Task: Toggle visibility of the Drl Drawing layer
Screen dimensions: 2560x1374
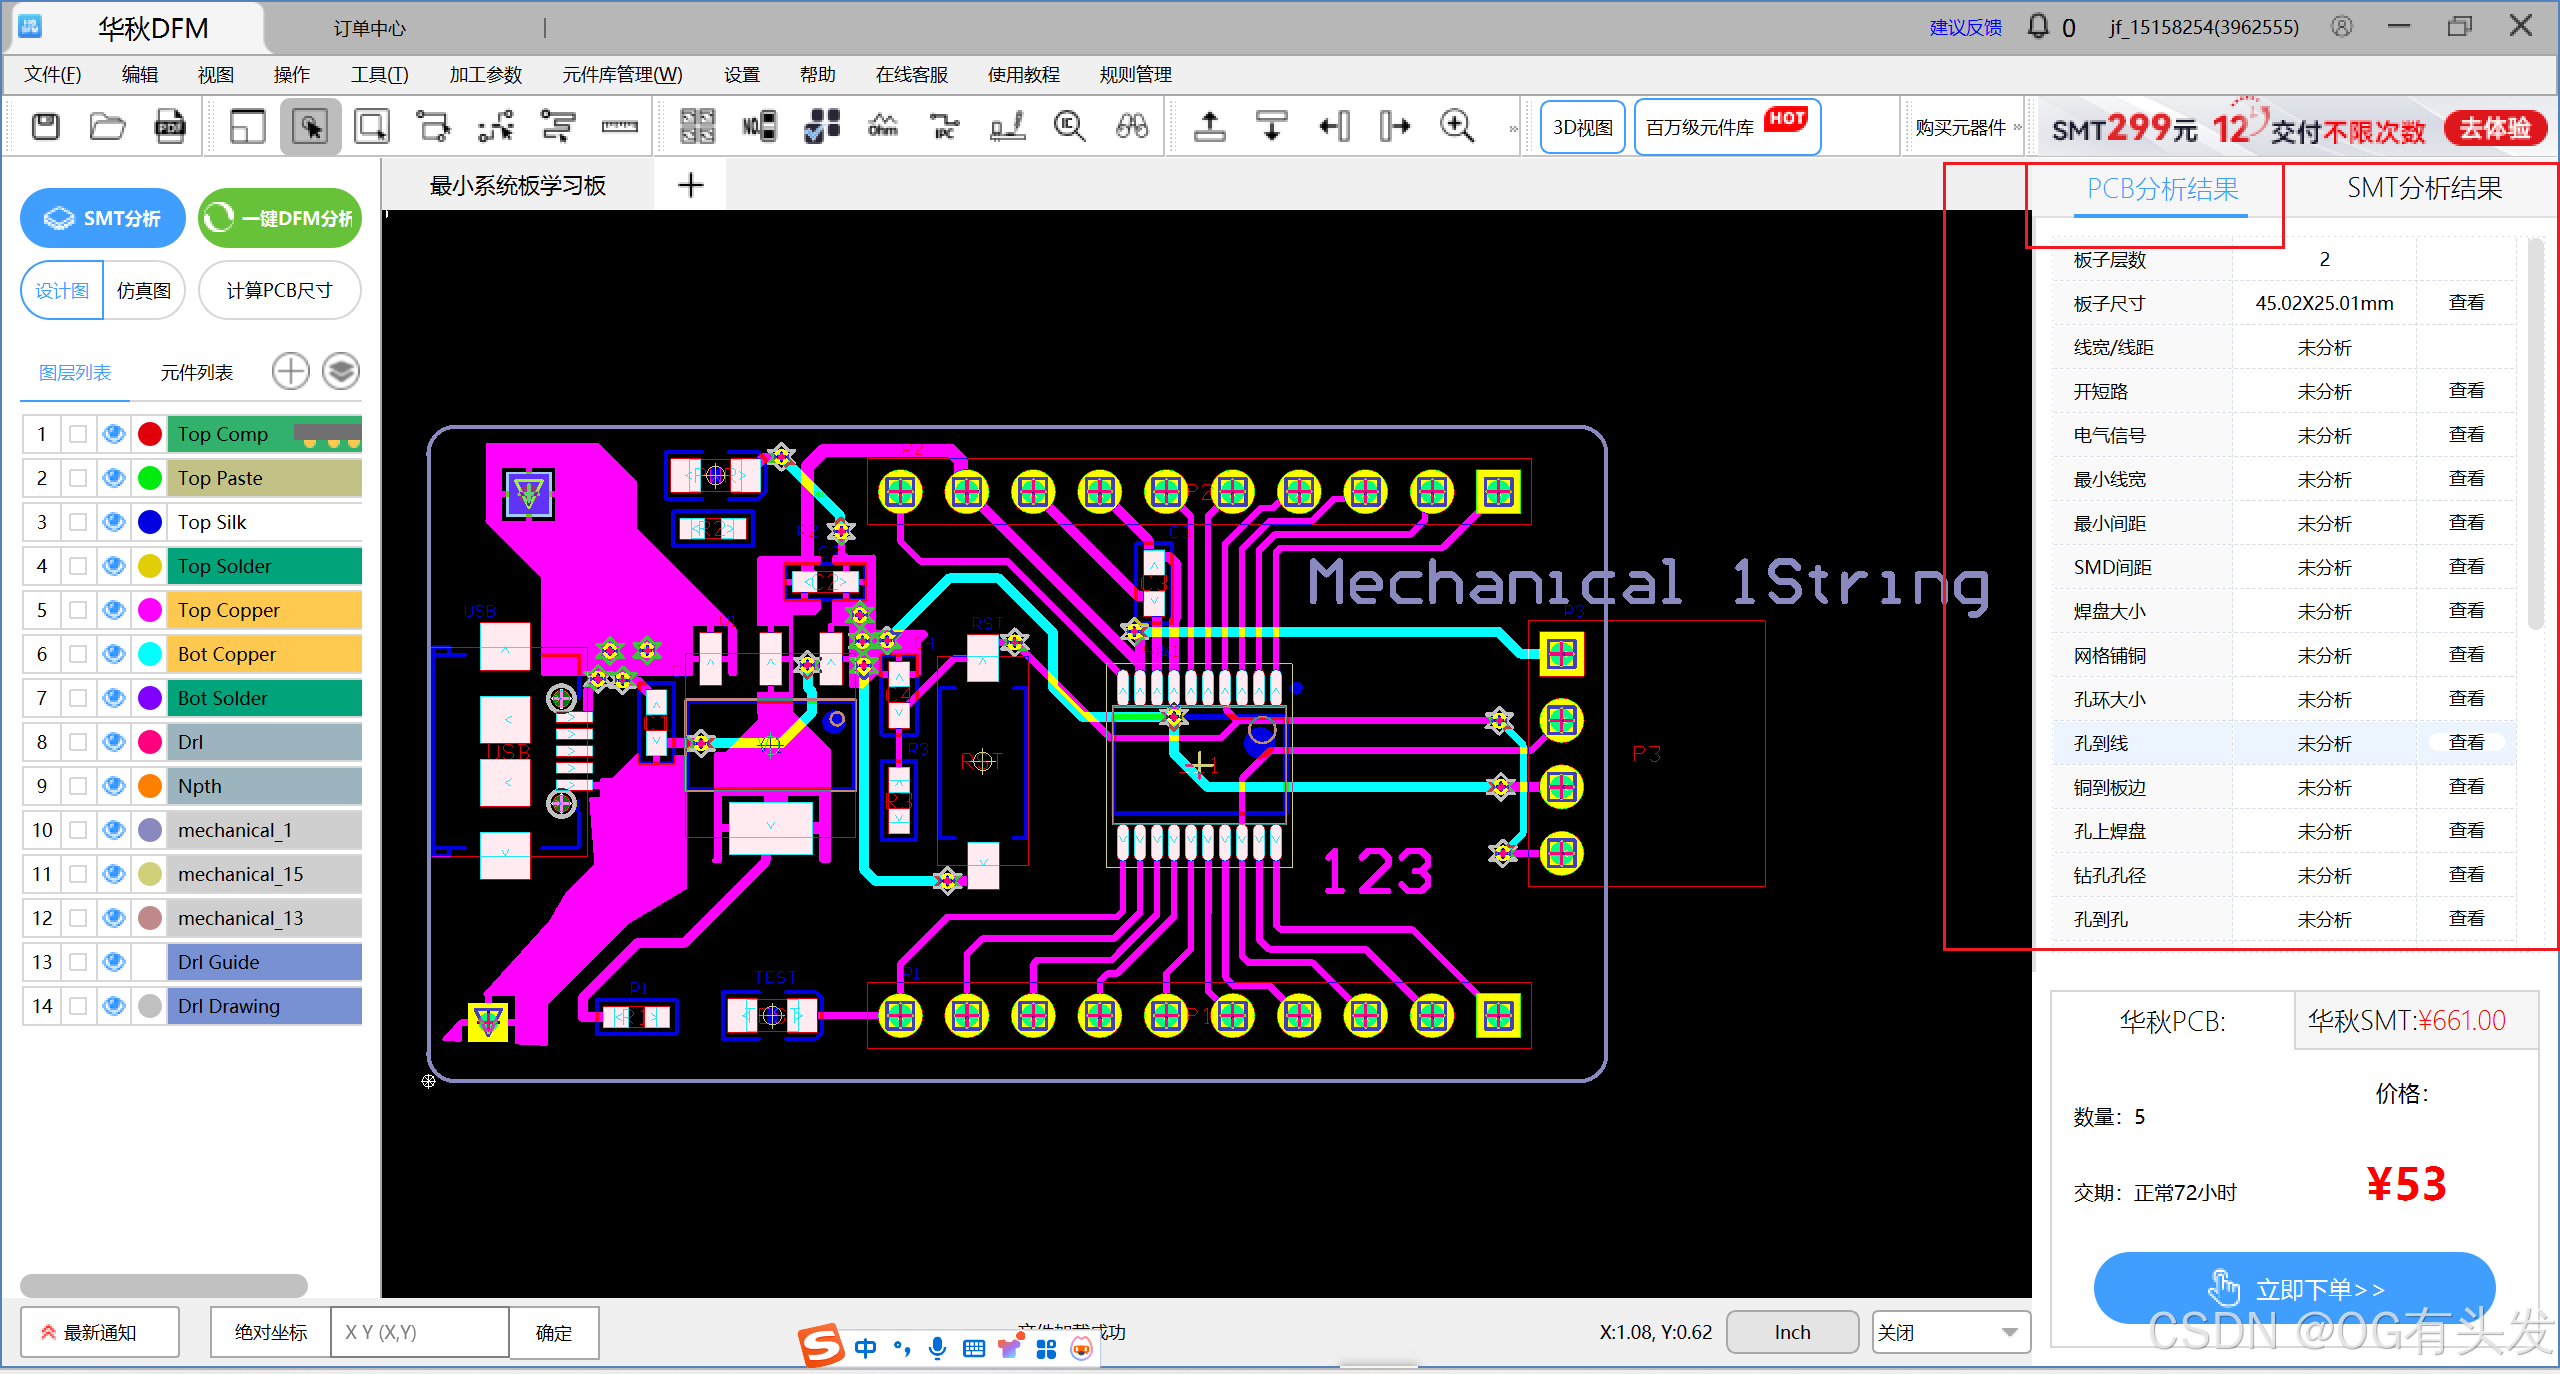Action: (x=114, y=1006)
